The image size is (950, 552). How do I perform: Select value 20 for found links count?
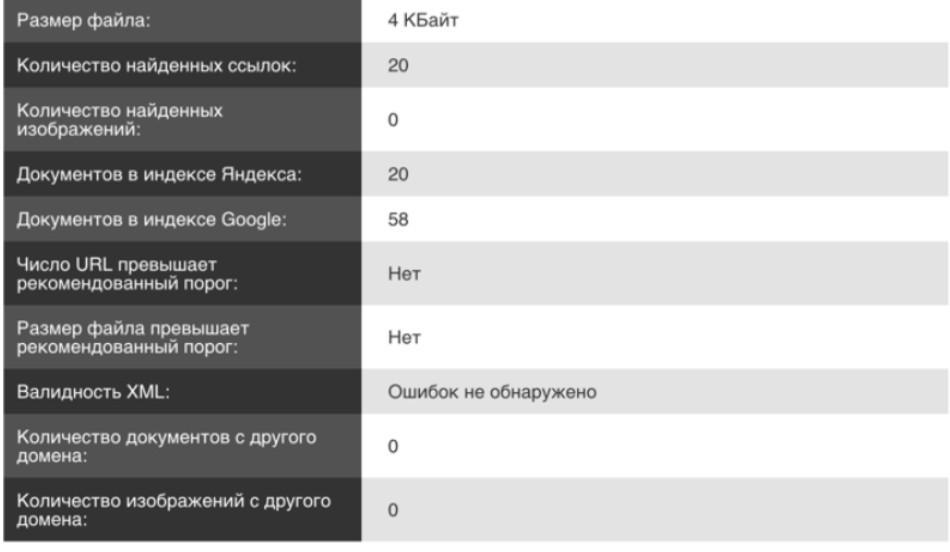pyautogui.click(x=398, y=66)
